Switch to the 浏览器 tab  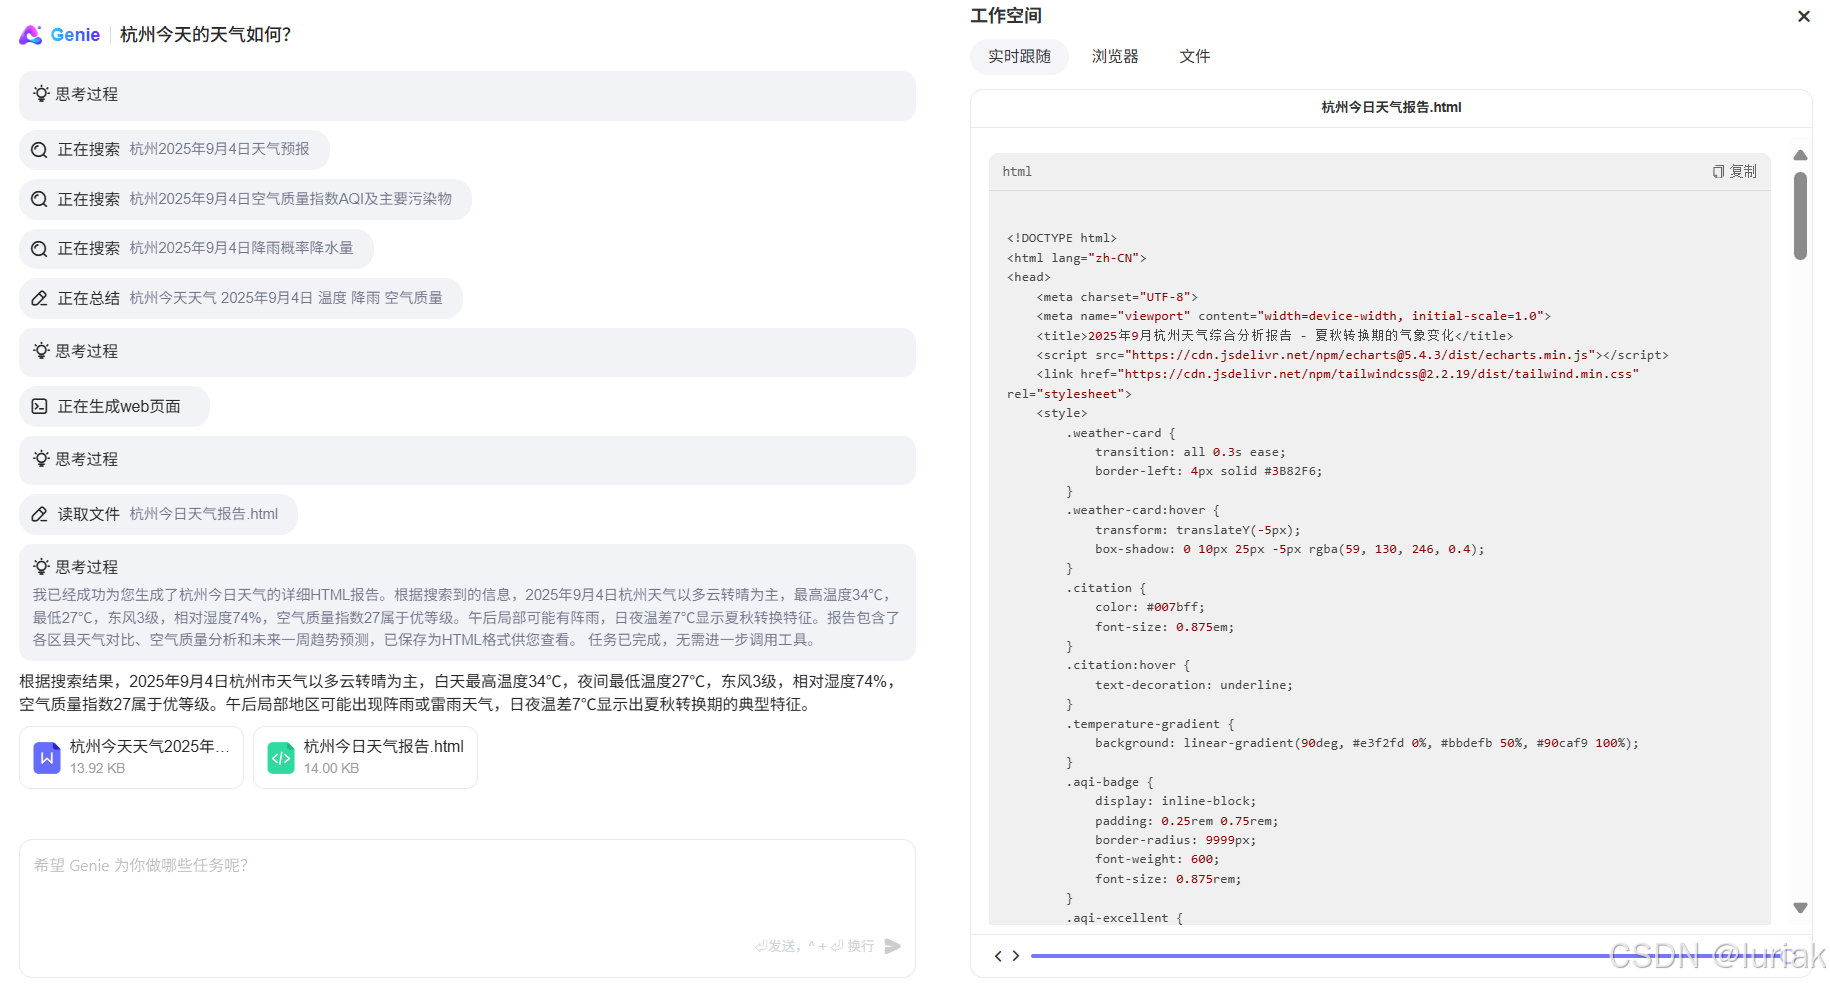click(x=1115, y=57)
